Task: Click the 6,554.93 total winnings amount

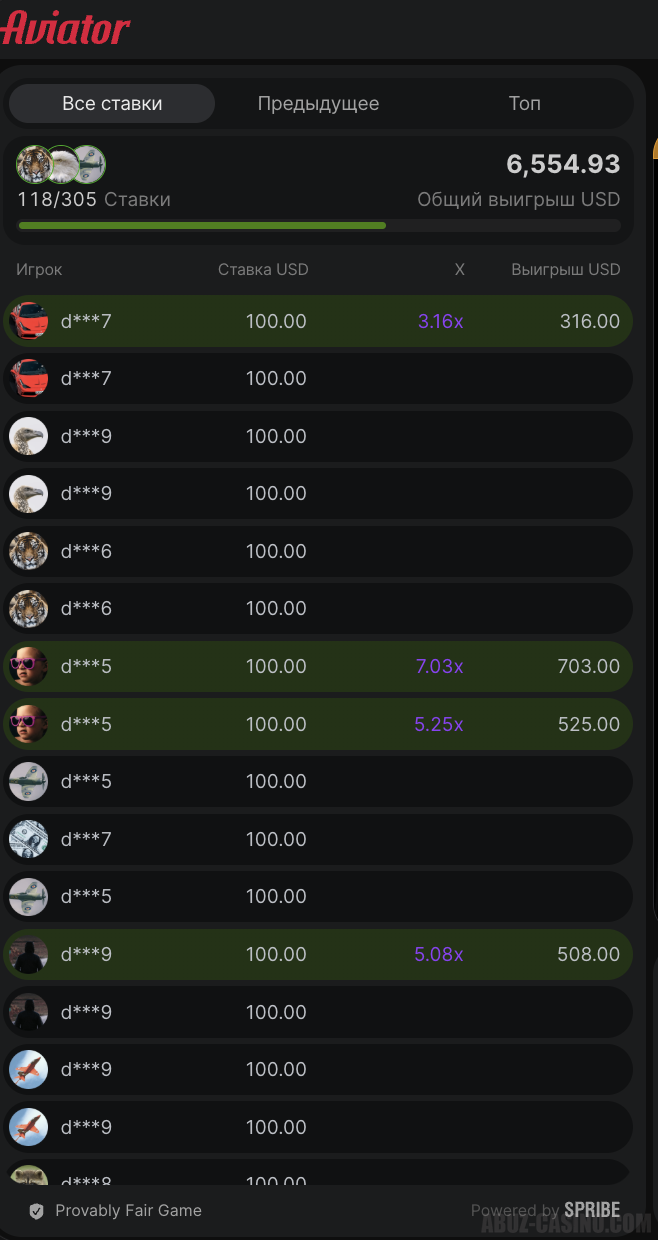Action: point(563,164)
